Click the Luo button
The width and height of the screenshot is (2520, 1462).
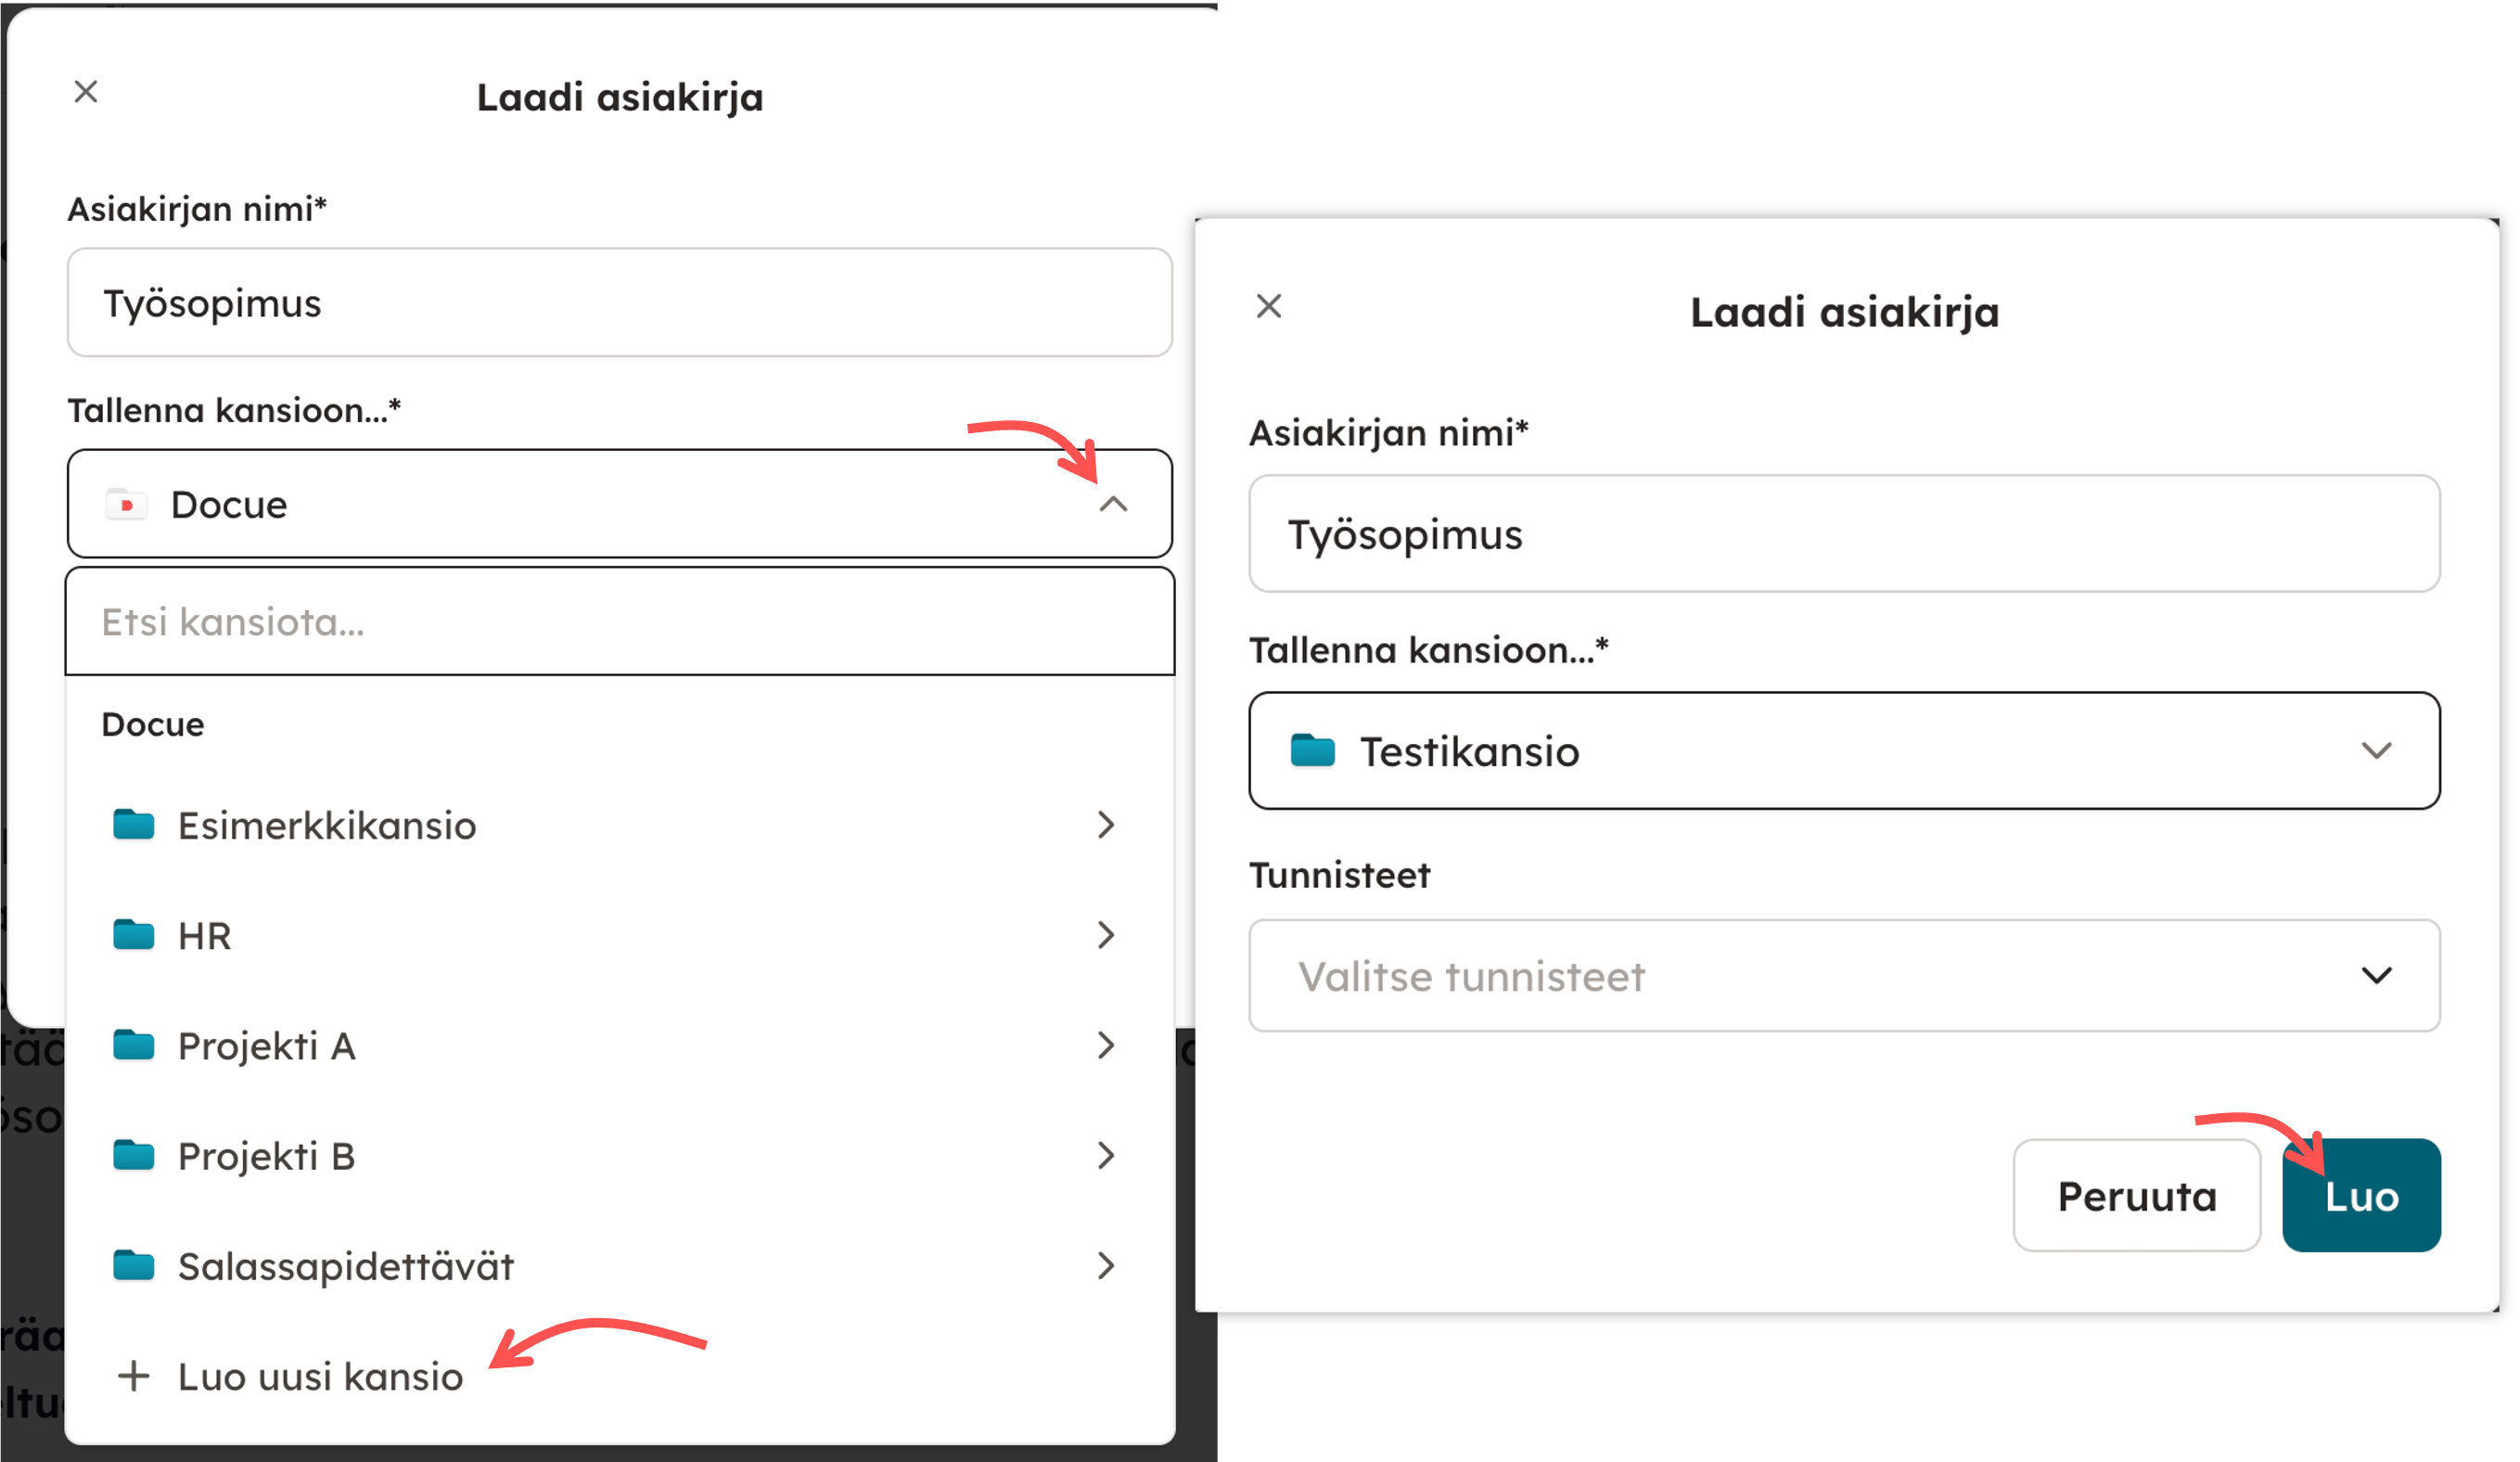coord(2361,1195)
